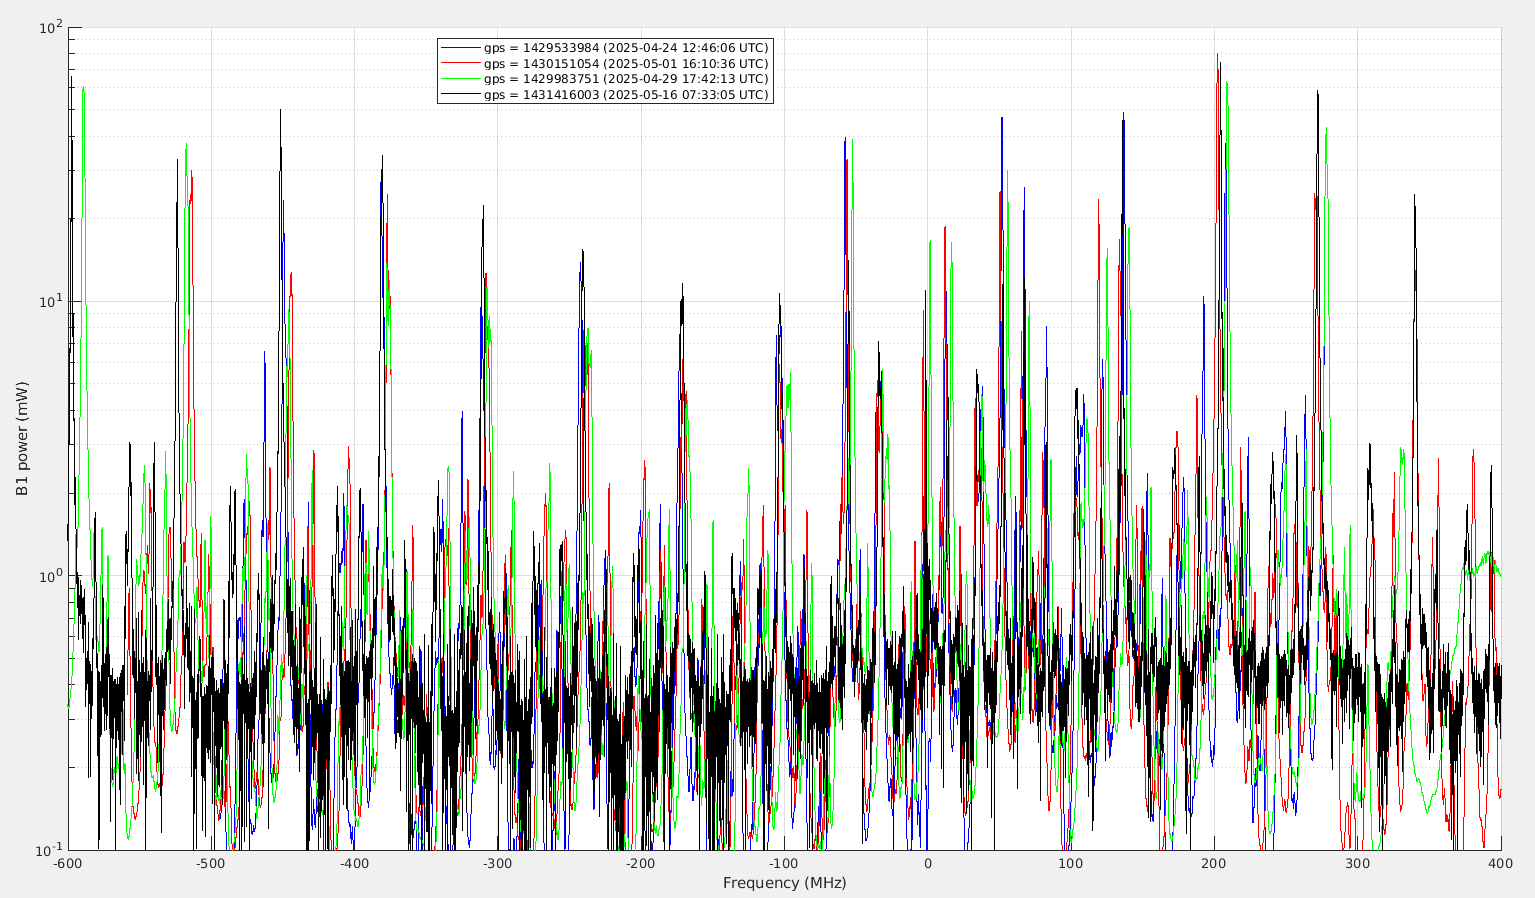Click the -600 x-axis tick label

coord(67,864)
